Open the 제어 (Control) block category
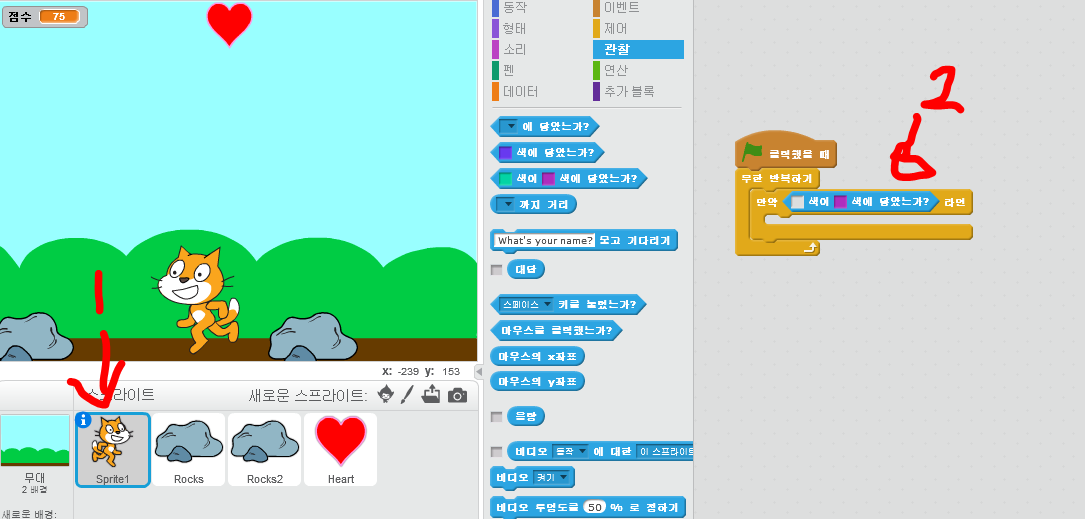 tap(616, 28)
